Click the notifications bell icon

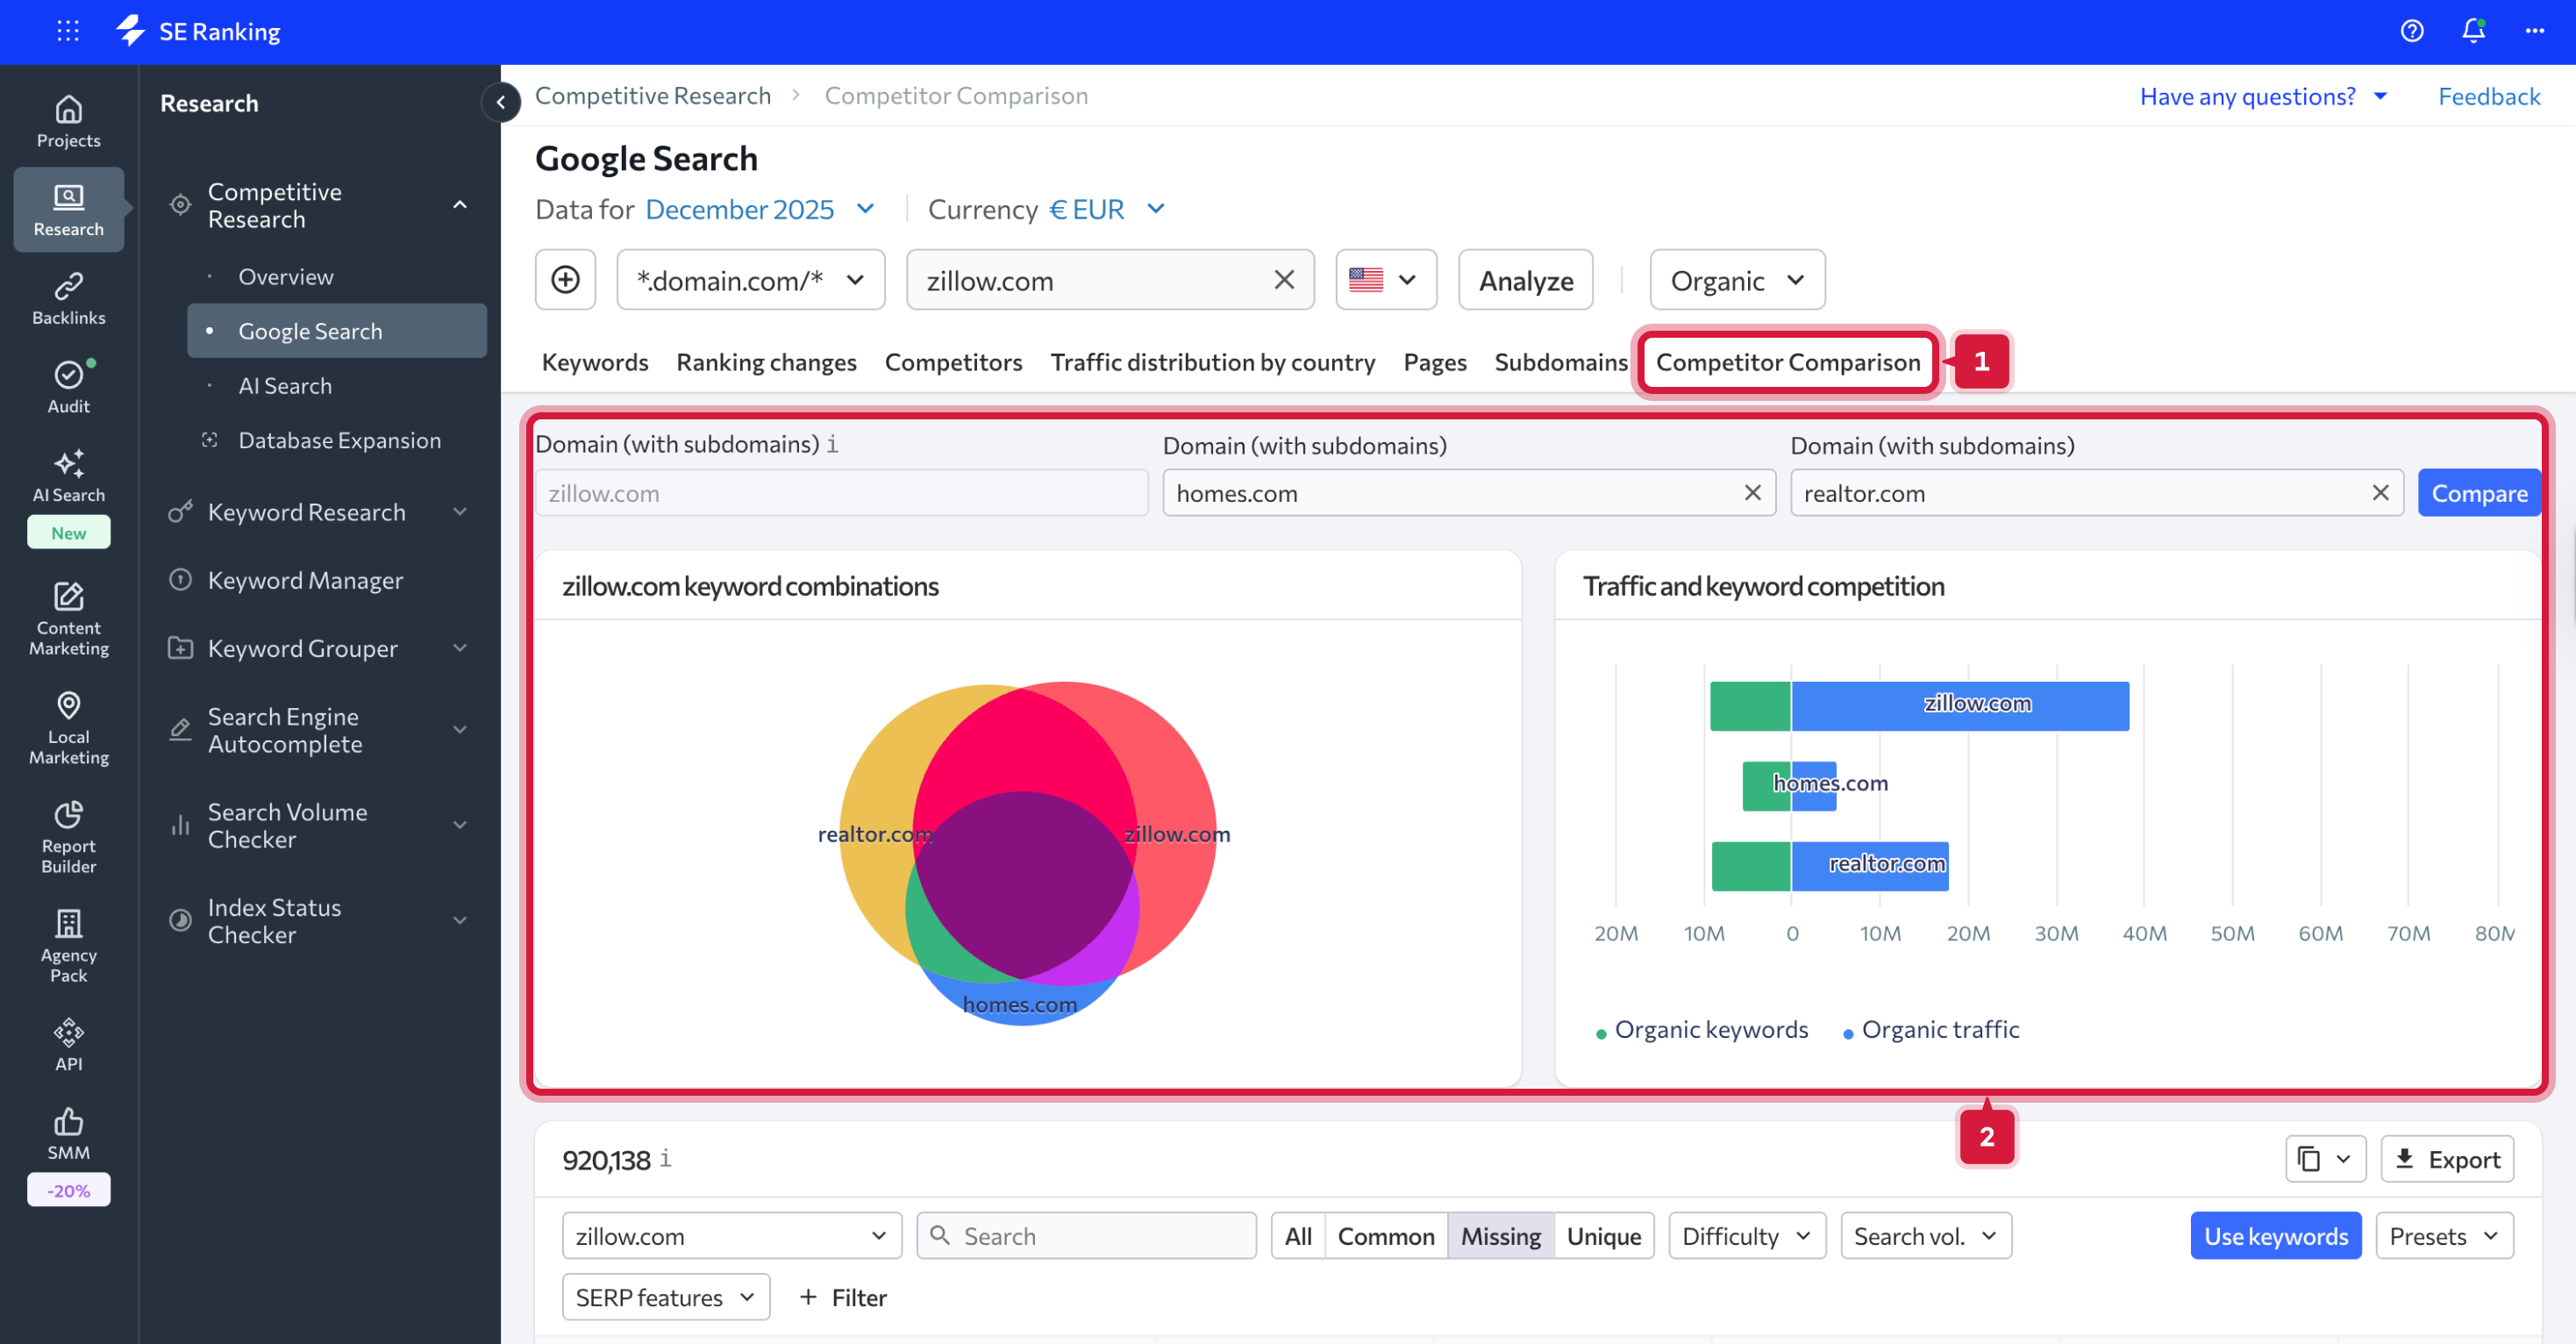click(x=2472, y=31)
